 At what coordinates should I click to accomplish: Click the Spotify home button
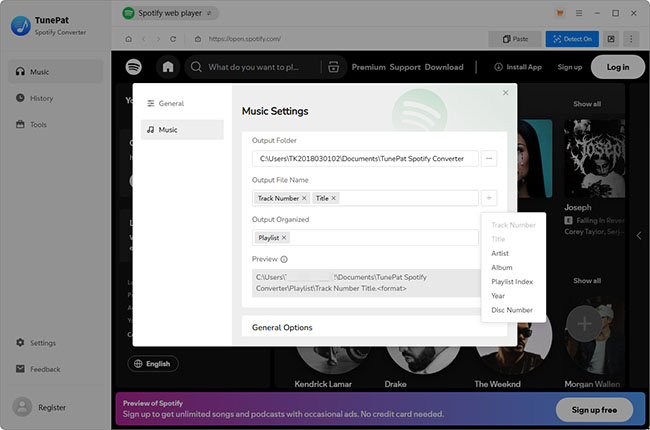[168, 67]
